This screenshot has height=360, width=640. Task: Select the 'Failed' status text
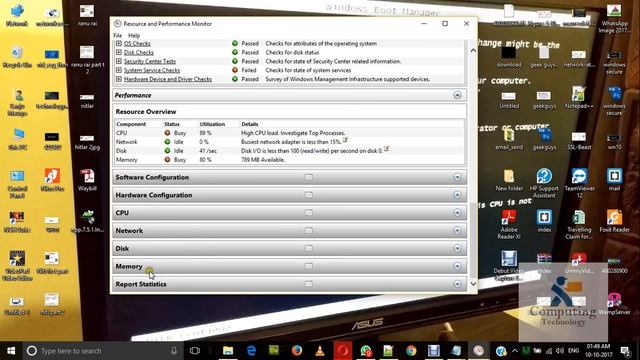249,70
